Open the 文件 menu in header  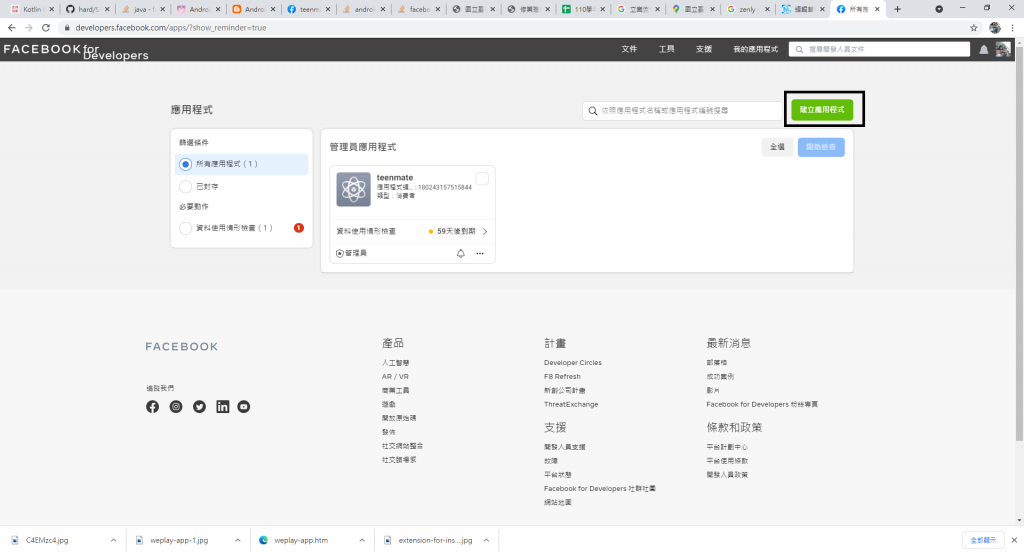point(629,49)
